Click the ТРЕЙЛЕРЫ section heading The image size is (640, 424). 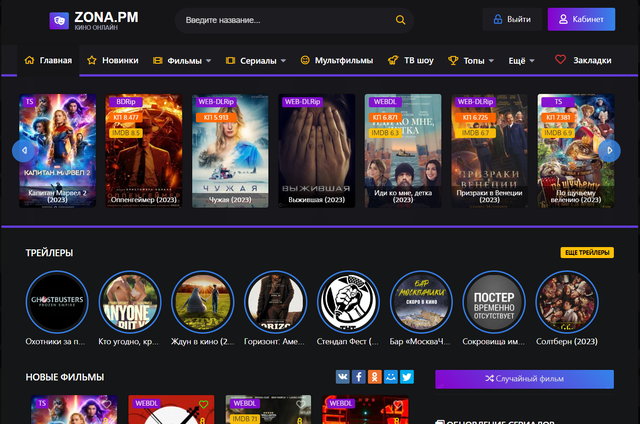click(x=49, y=253)
